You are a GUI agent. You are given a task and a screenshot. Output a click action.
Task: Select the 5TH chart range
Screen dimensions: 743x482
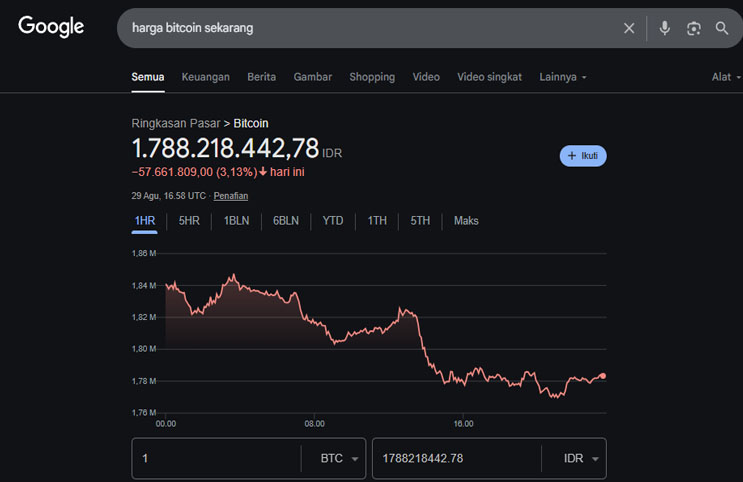[420, 221]
